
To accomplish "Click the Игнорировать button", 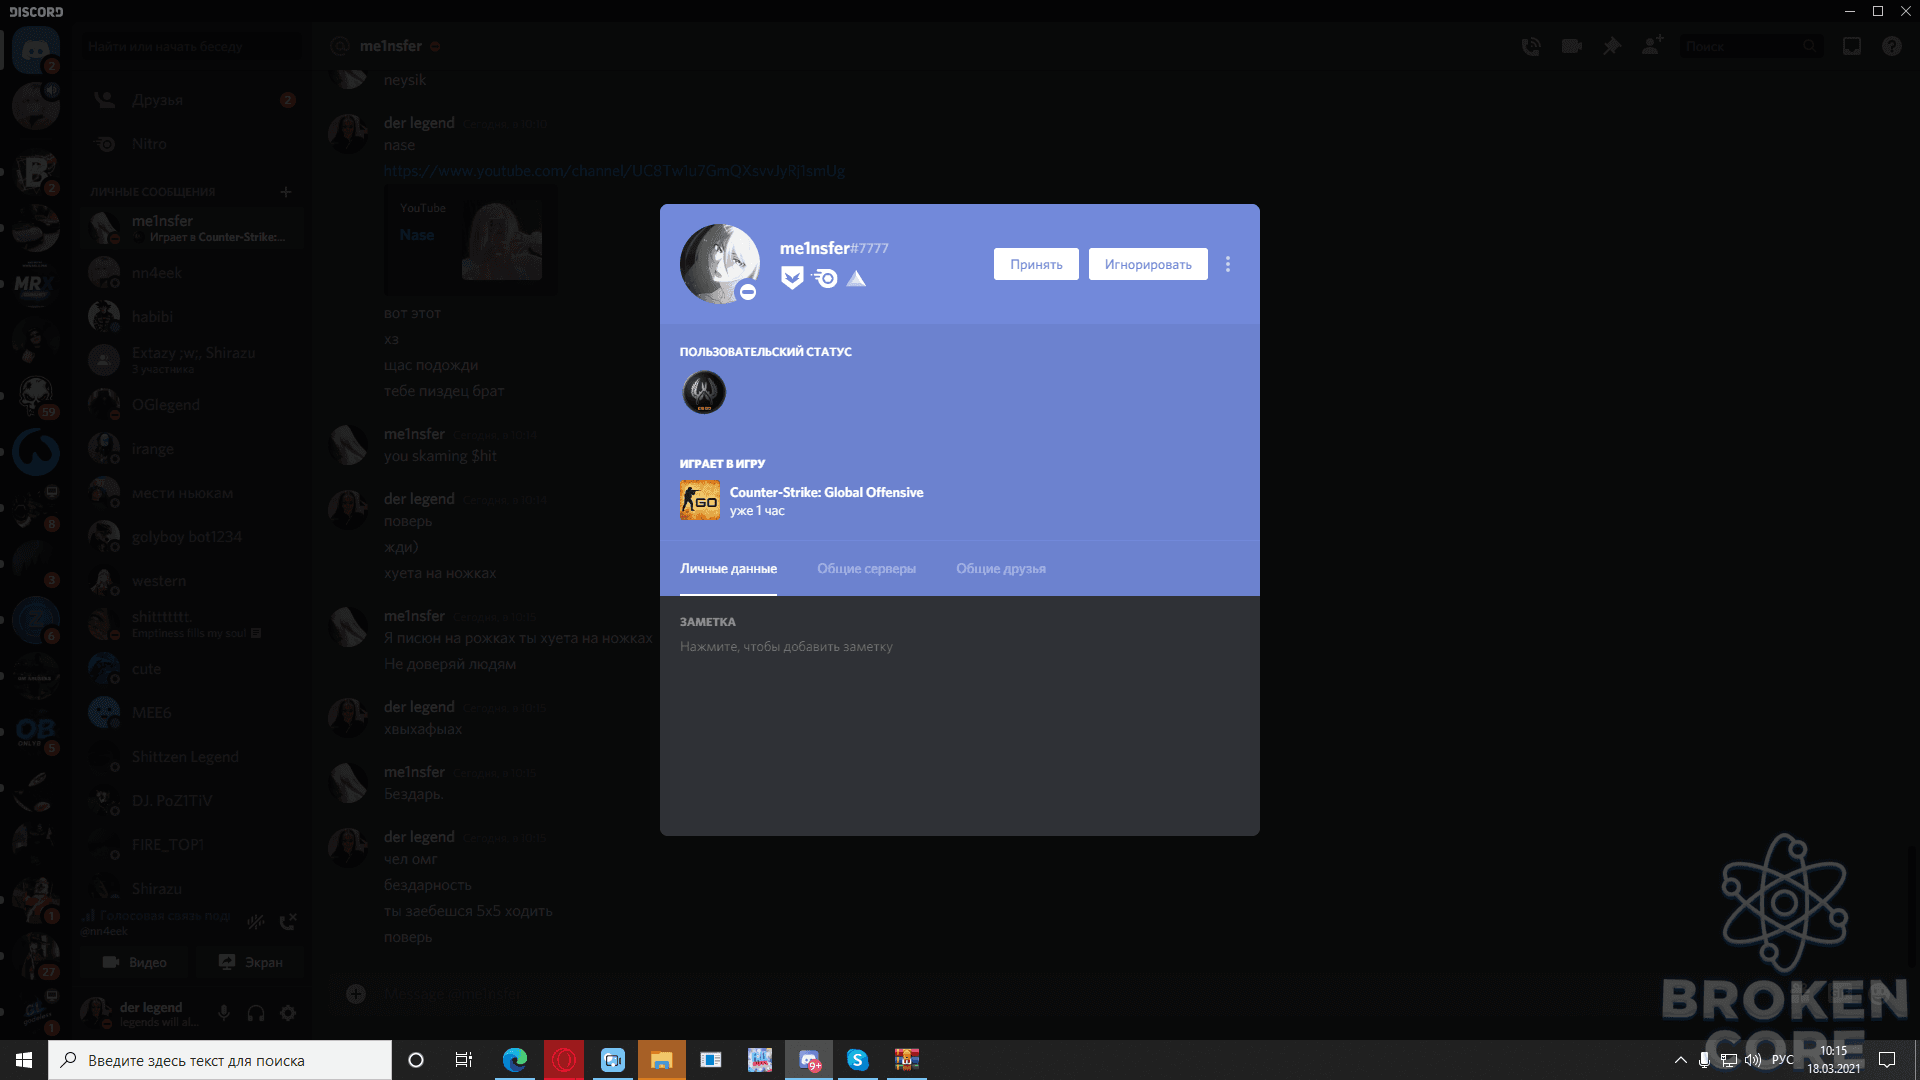I will coord(1148,264).
